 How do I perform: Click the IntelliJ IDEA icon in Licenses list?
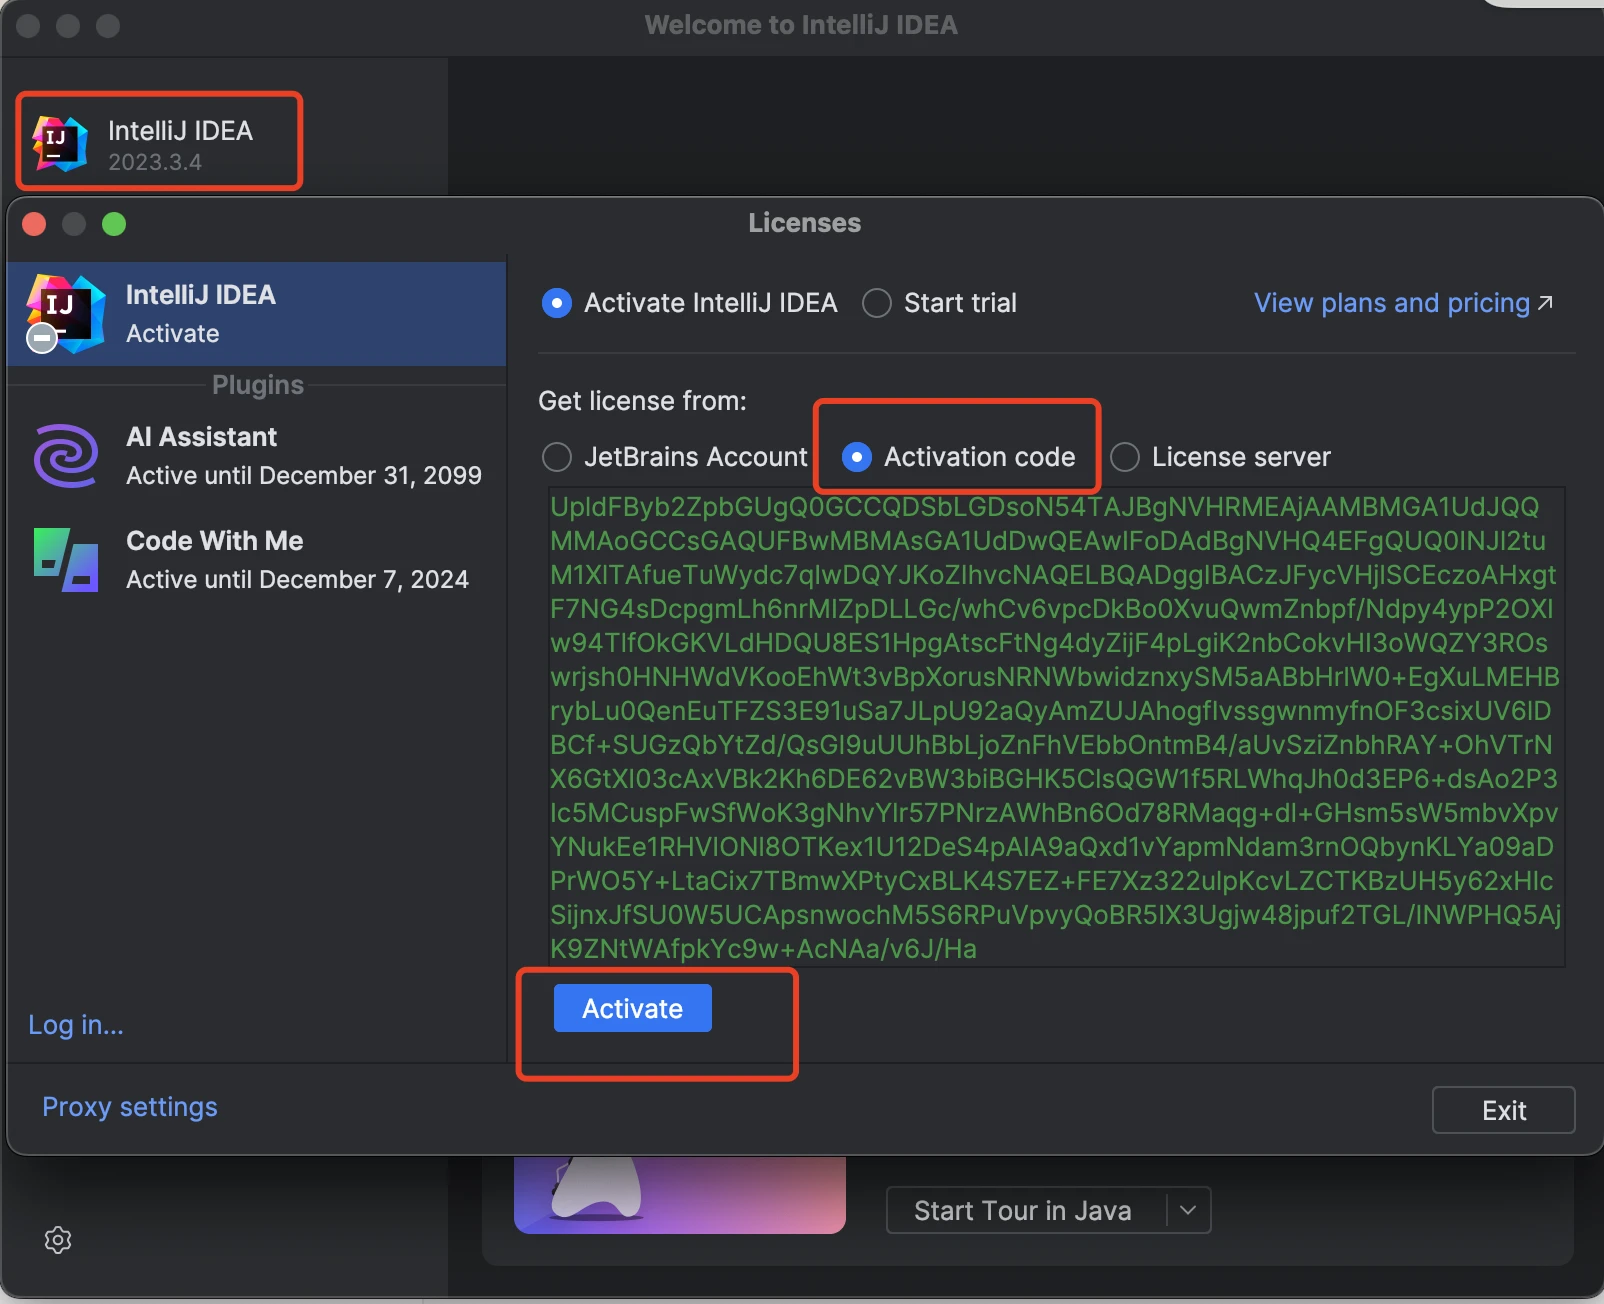pyautogui.click(x=66, y=314)
